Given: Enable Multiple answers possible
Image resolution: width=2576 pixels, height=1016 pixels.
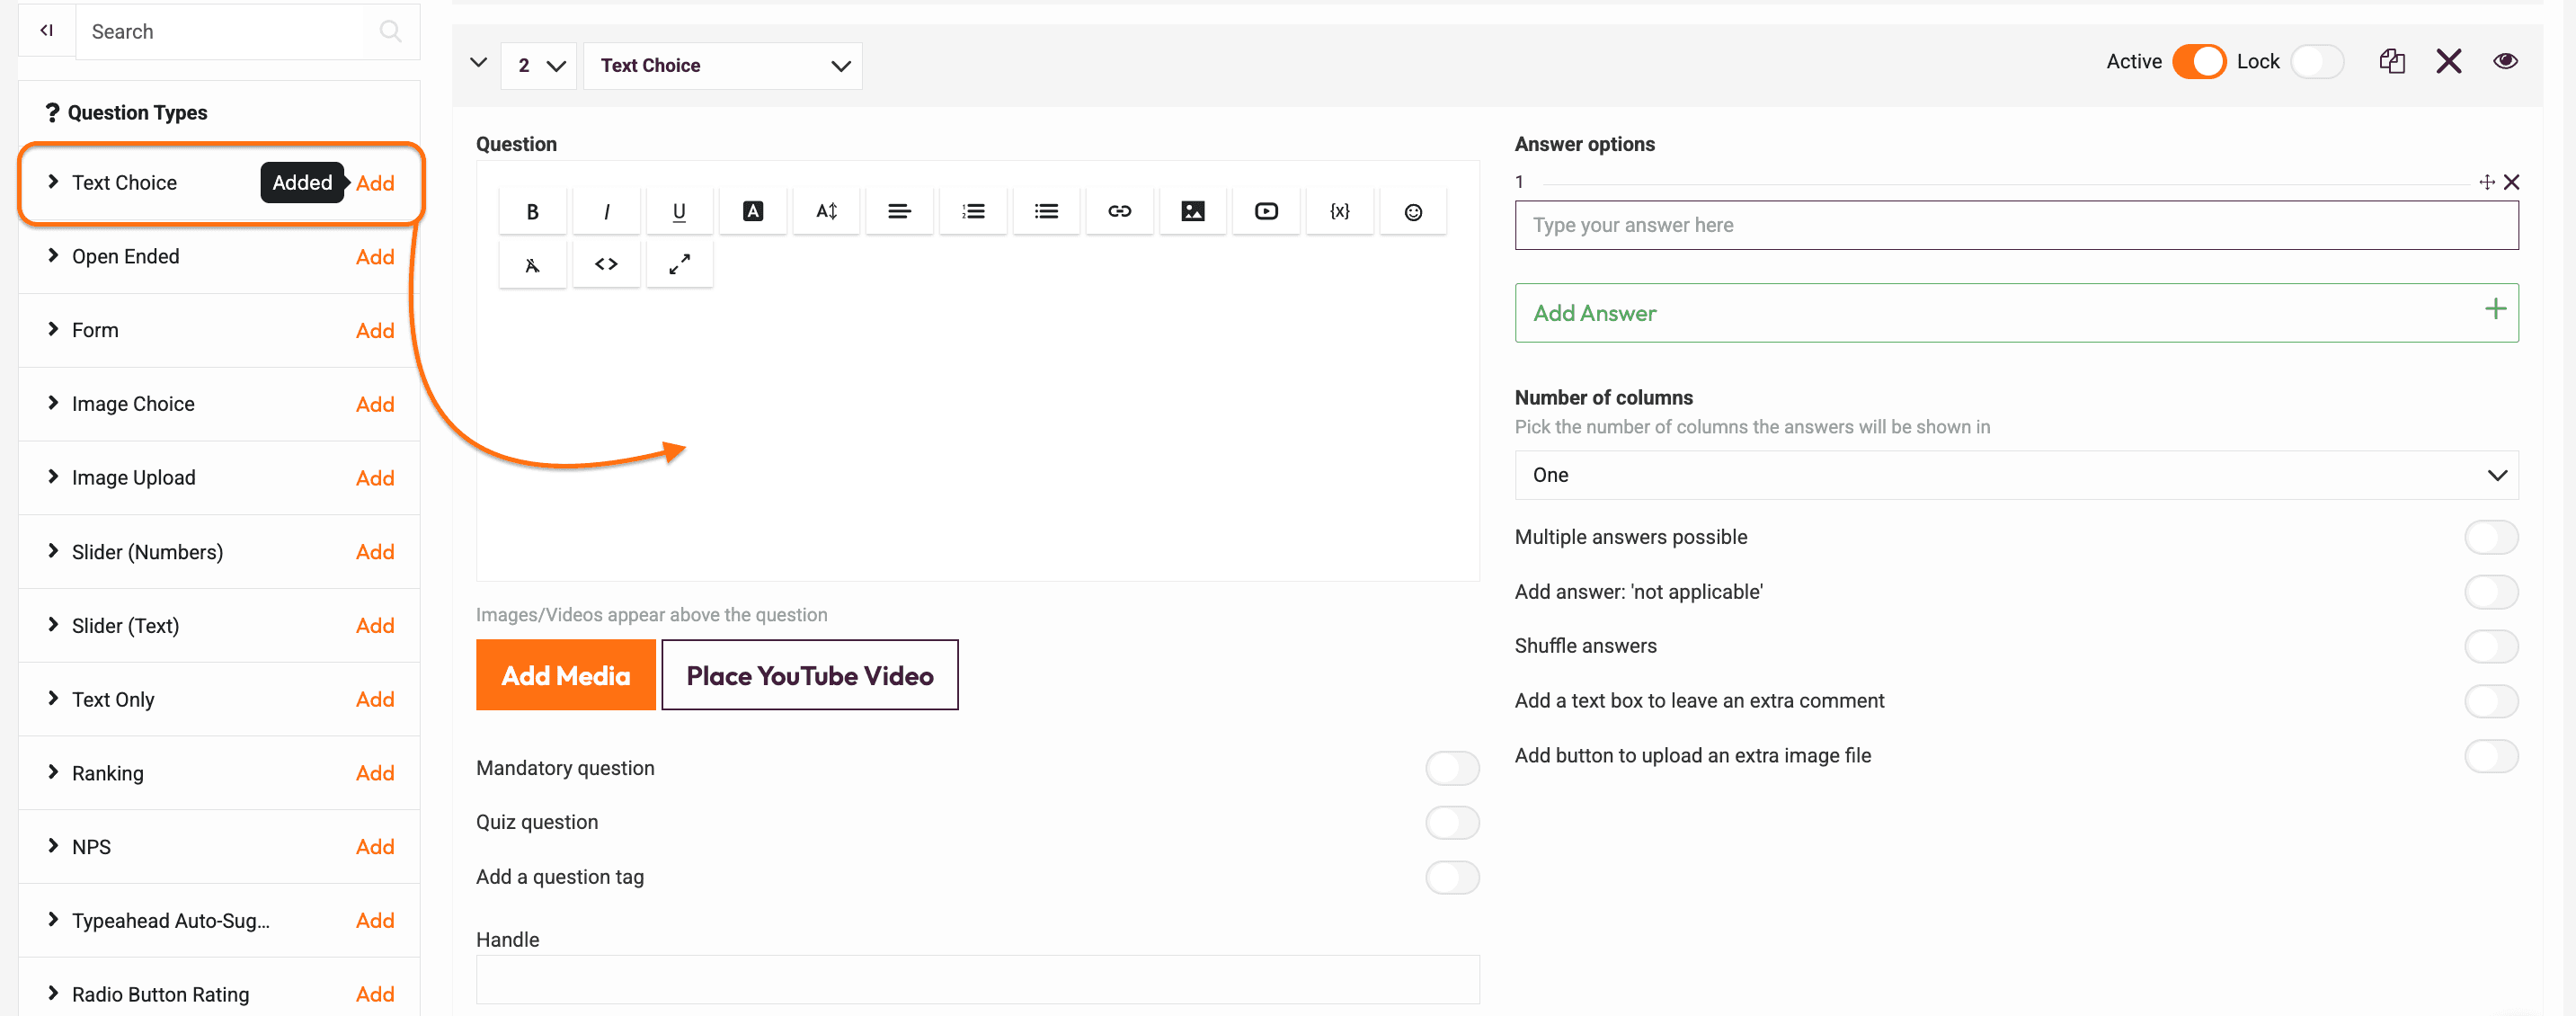Looking at the screenshot, I should (2491, 537).
